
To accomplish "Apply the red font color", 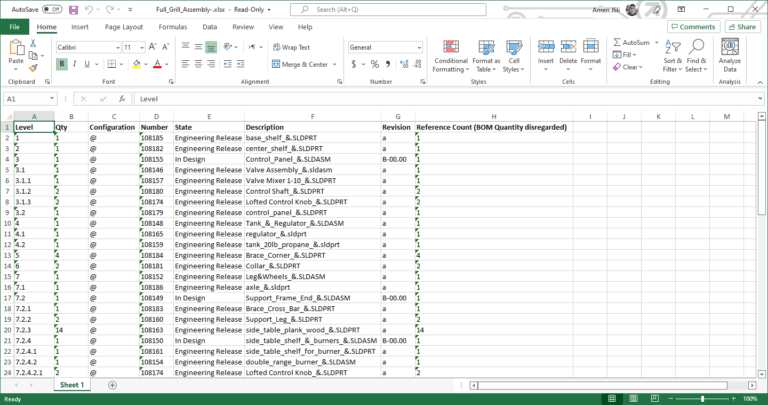I will coord(157,64).
